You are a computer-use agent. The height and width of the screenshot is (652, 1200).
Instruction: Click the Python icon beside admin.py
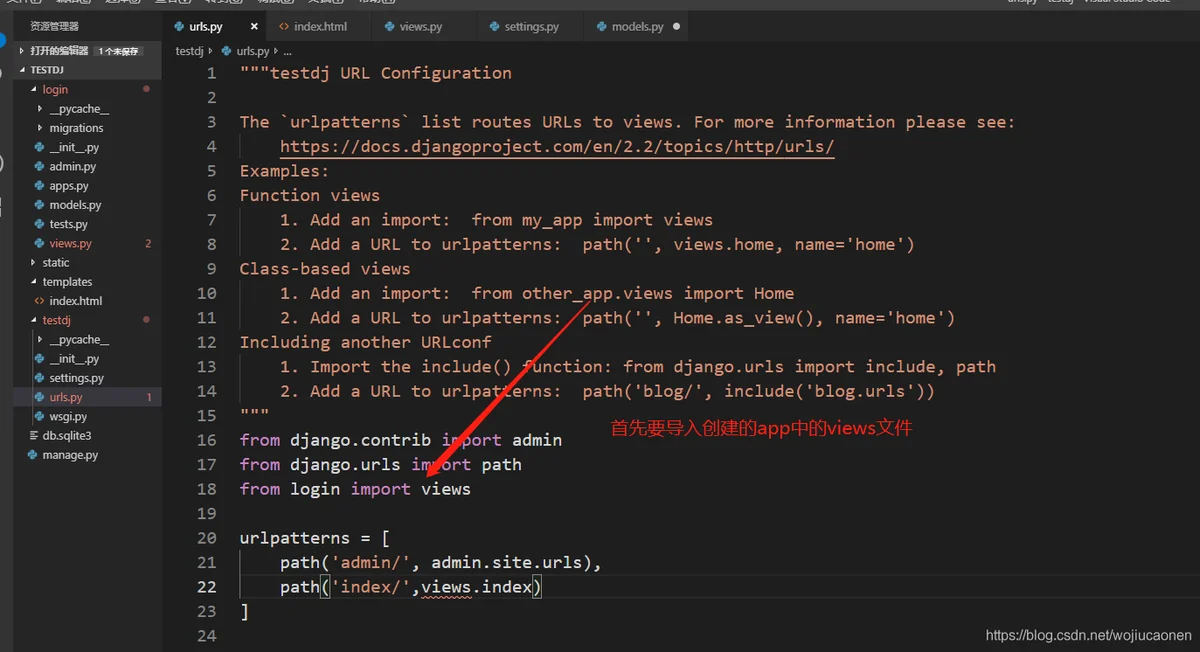pos(39,167)
